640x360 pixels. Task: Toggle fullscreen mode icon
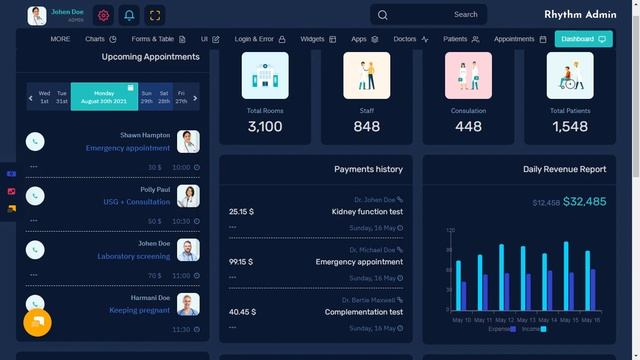(x=155, y=16)
